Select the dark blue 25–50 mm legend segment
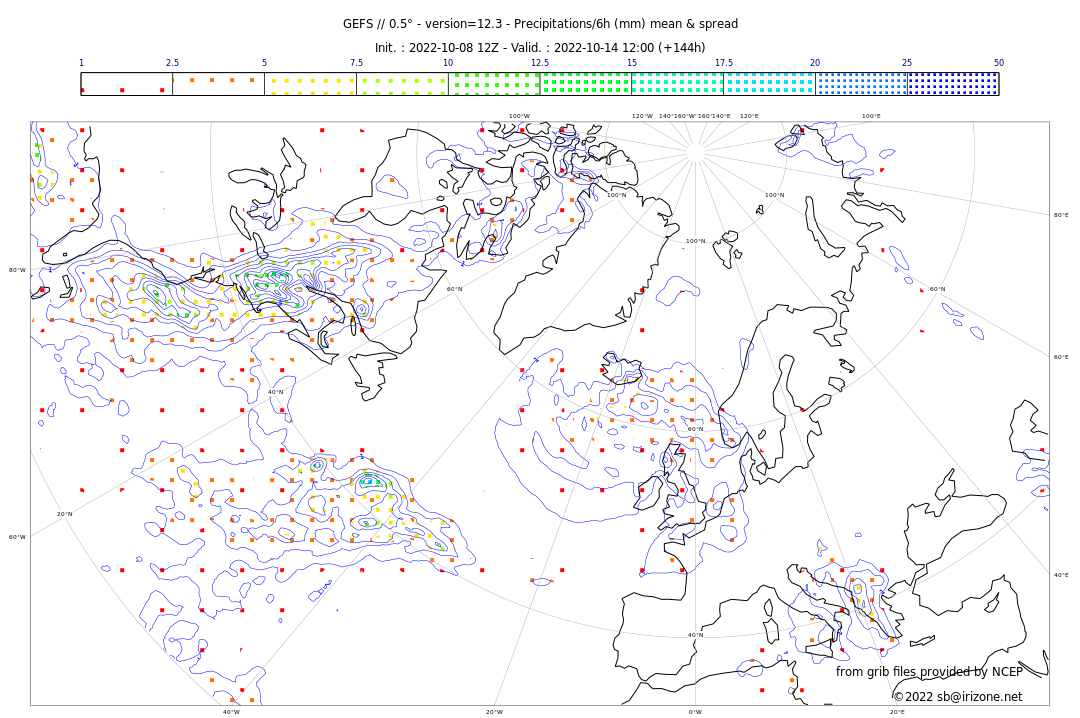 coord(953,84)
